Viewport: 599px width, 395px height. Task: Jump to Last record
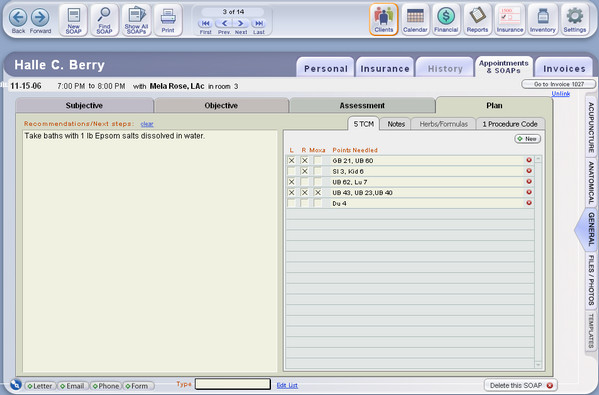[x=259, y=23]
